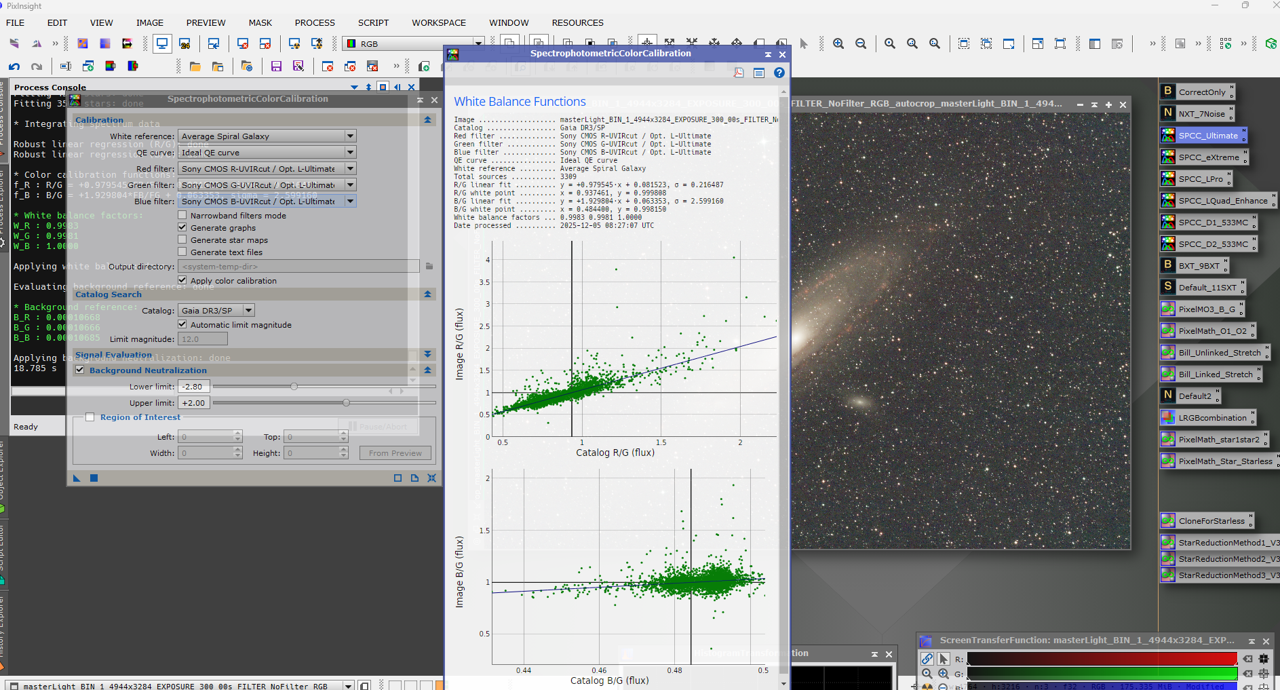Click the BXT_9BXT process icon
1280x690 pixels.
1198,266
